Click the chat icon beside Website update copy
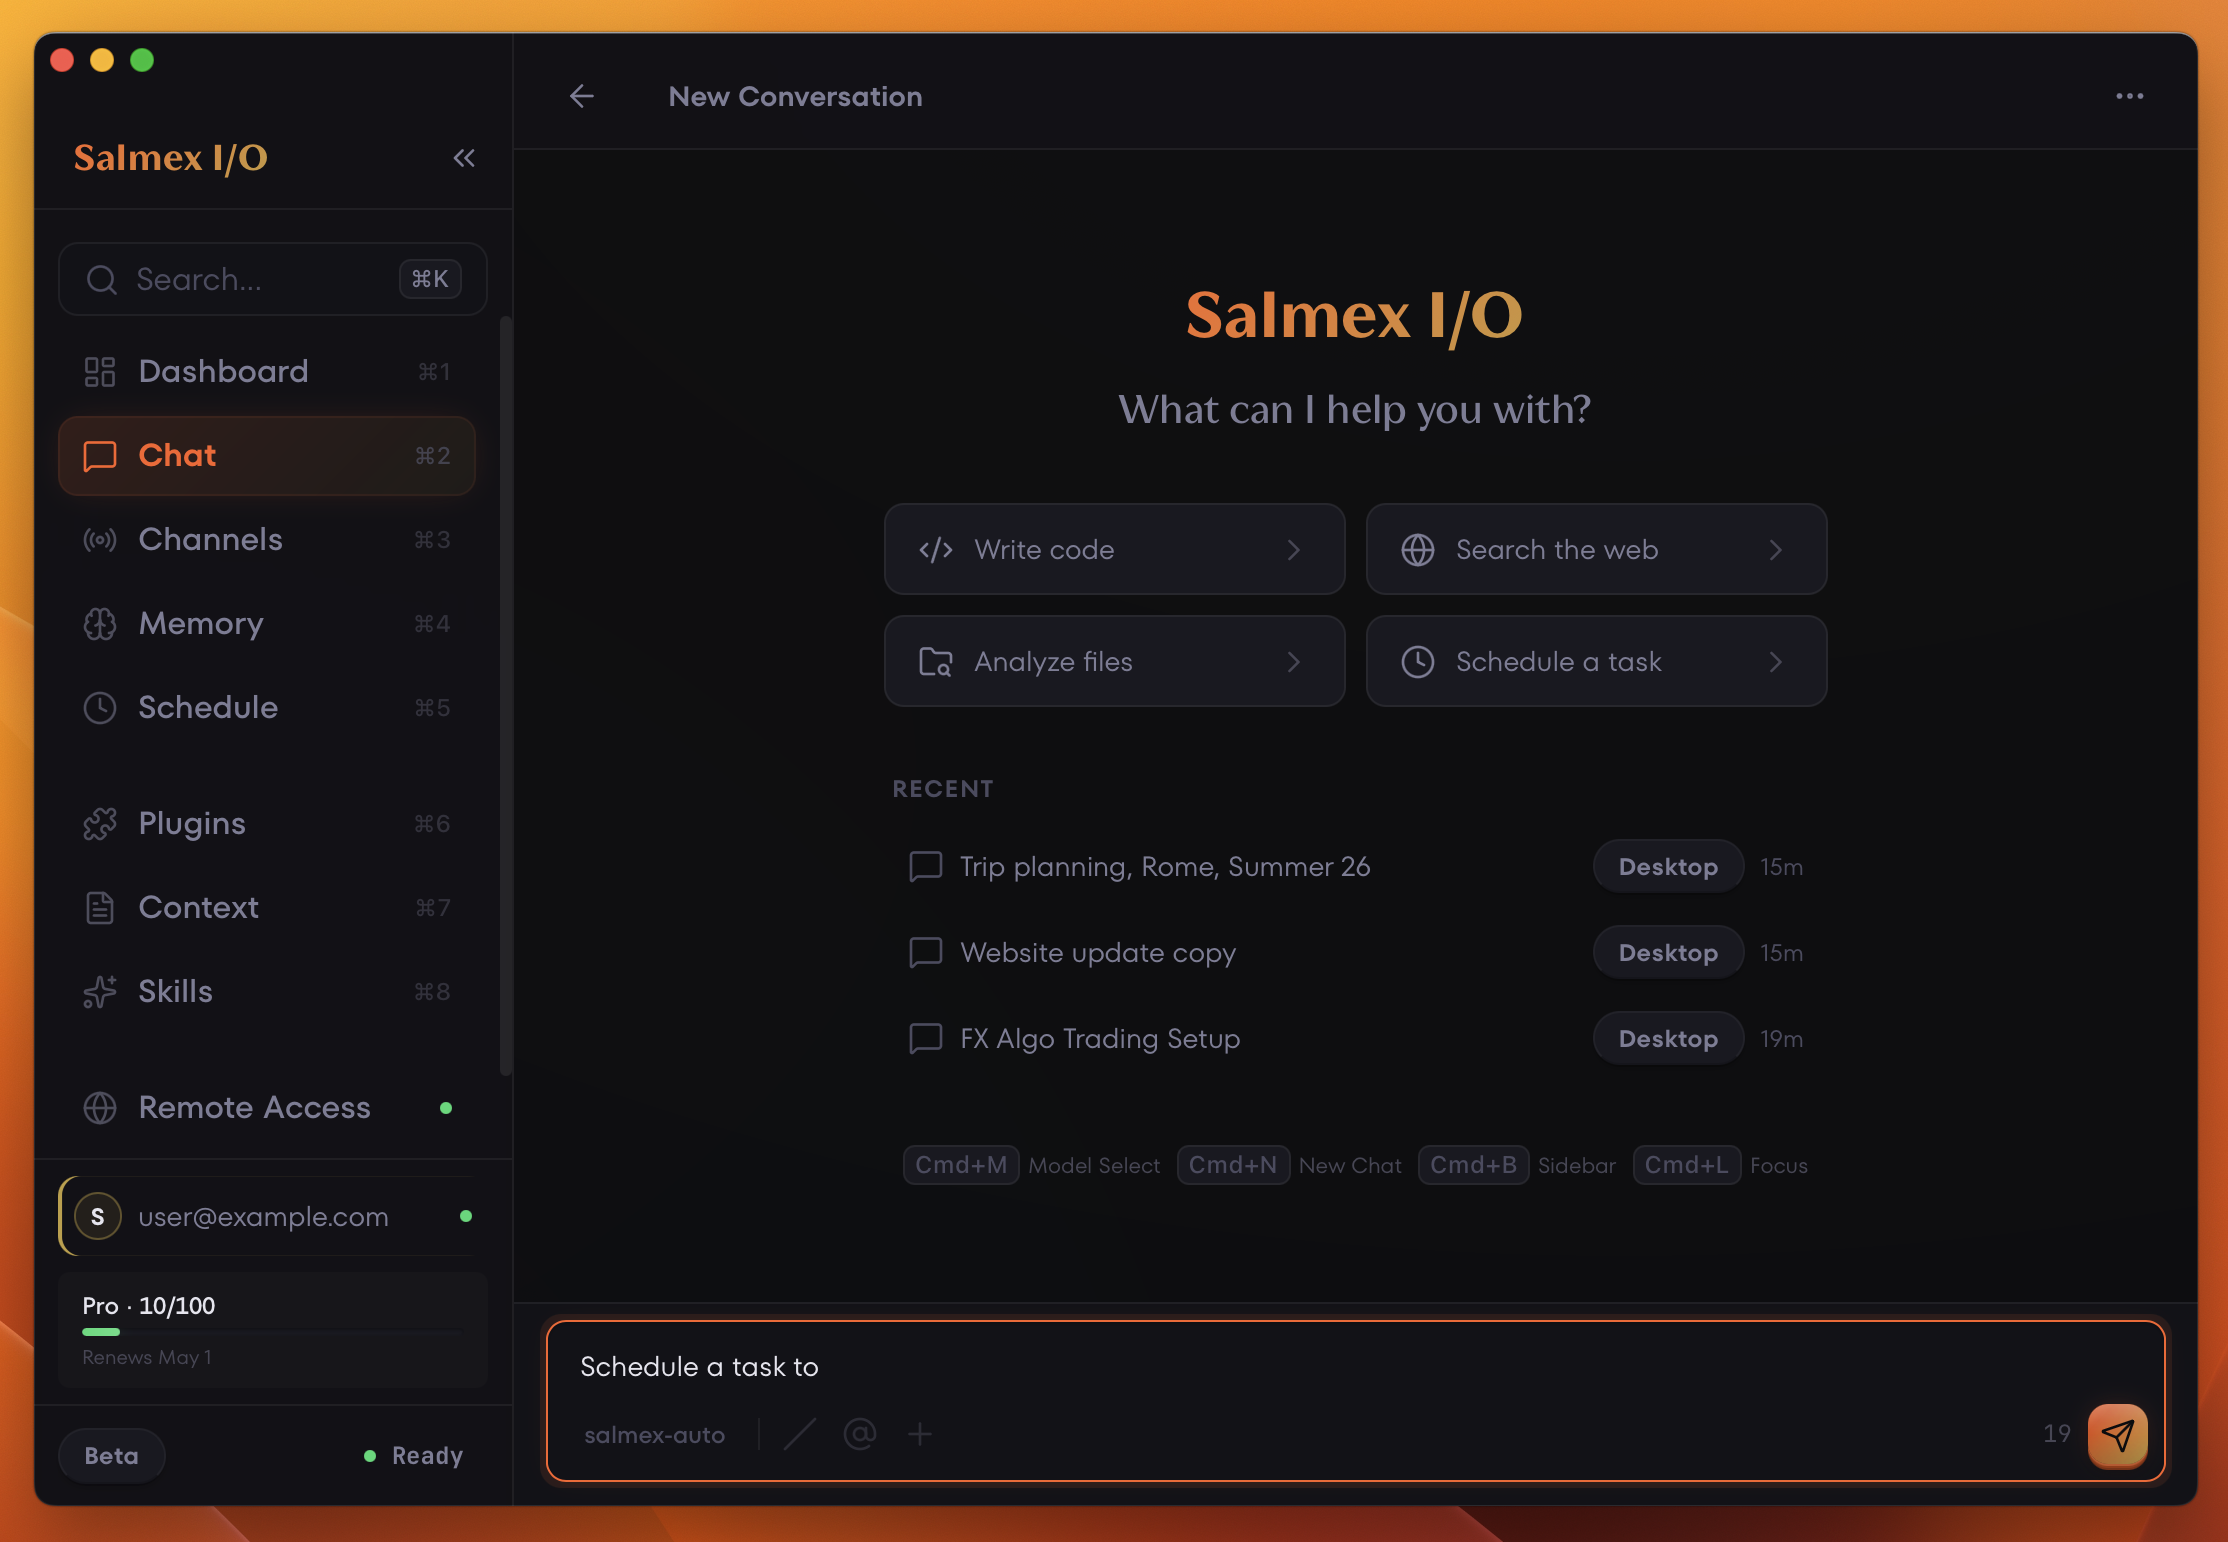The width and height of the screenshot is (2228, 1542). point(926,952)
